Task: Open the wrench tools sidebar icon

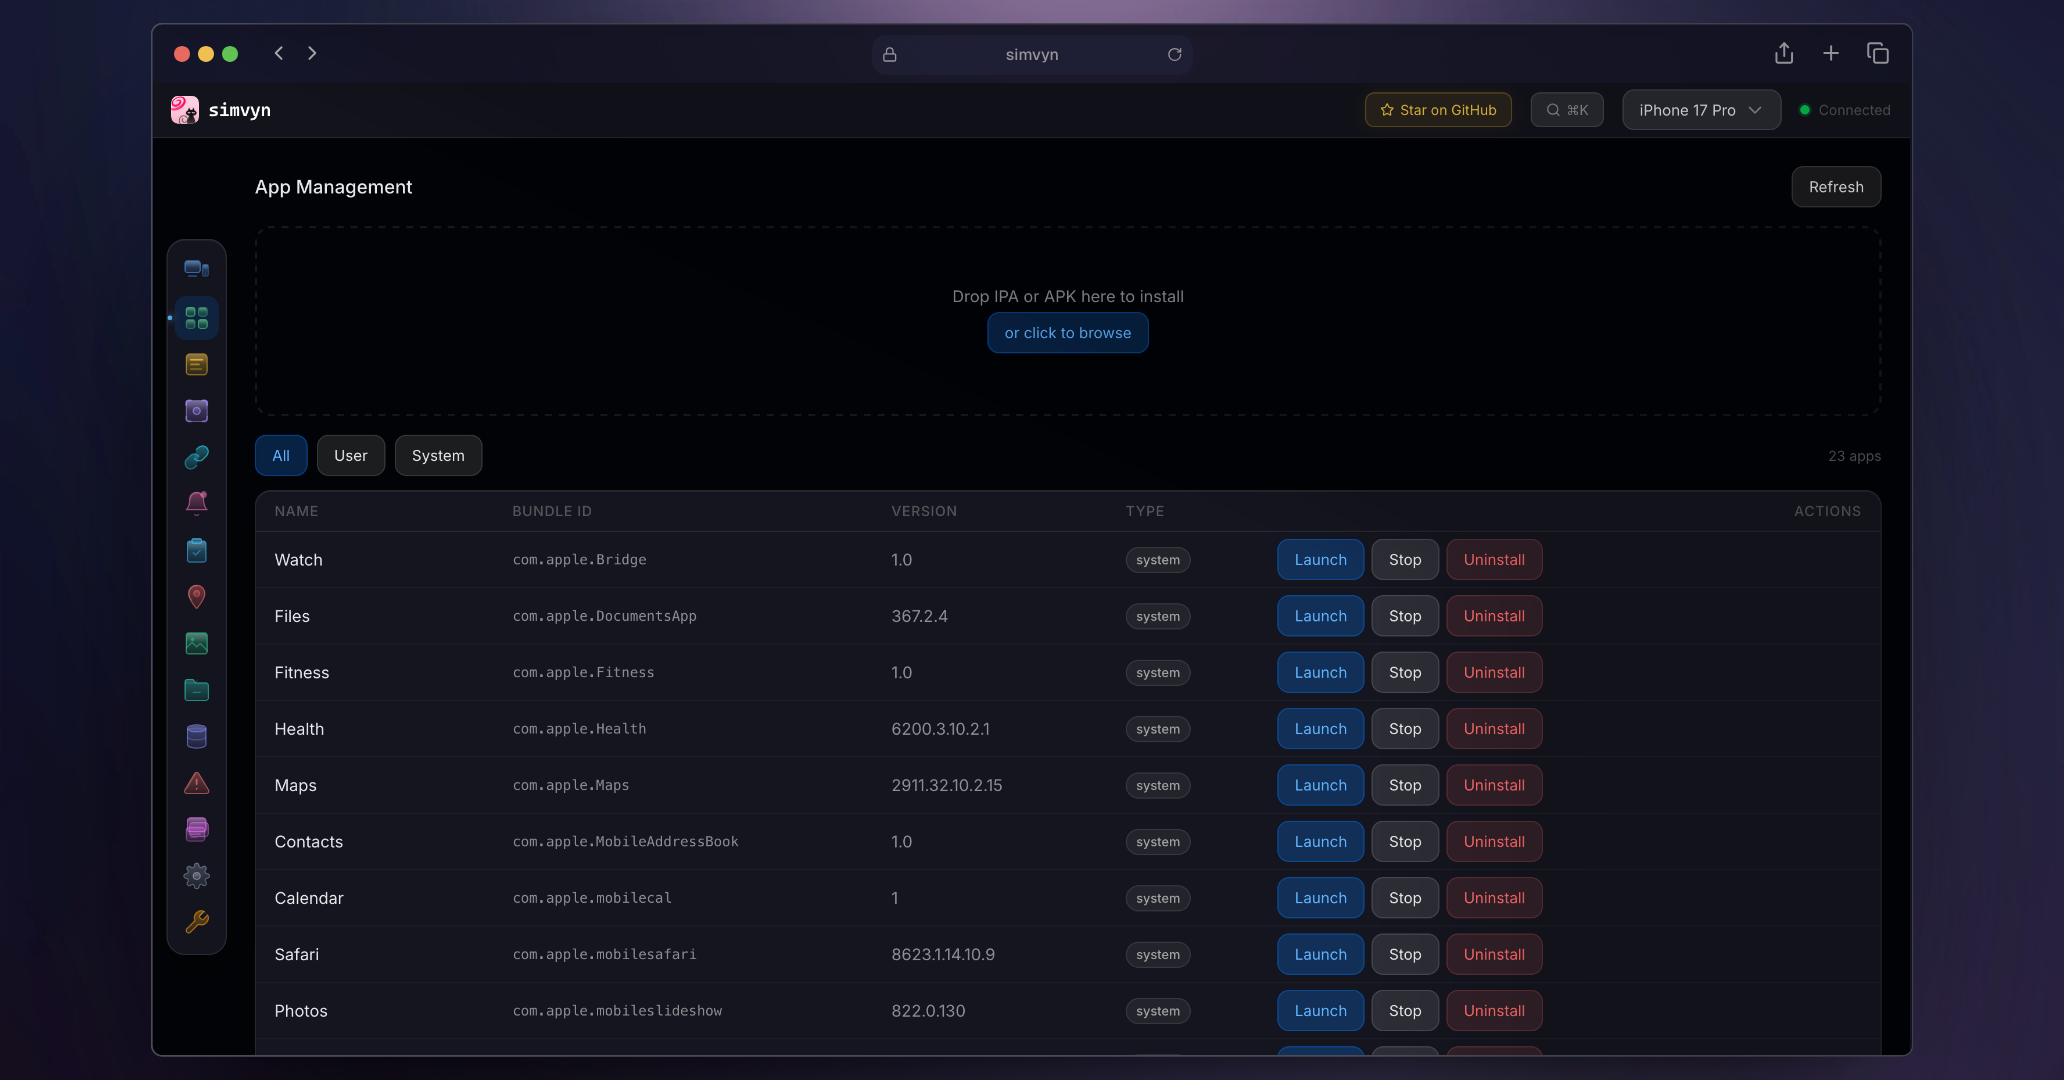Action: [x=196, y=922]
